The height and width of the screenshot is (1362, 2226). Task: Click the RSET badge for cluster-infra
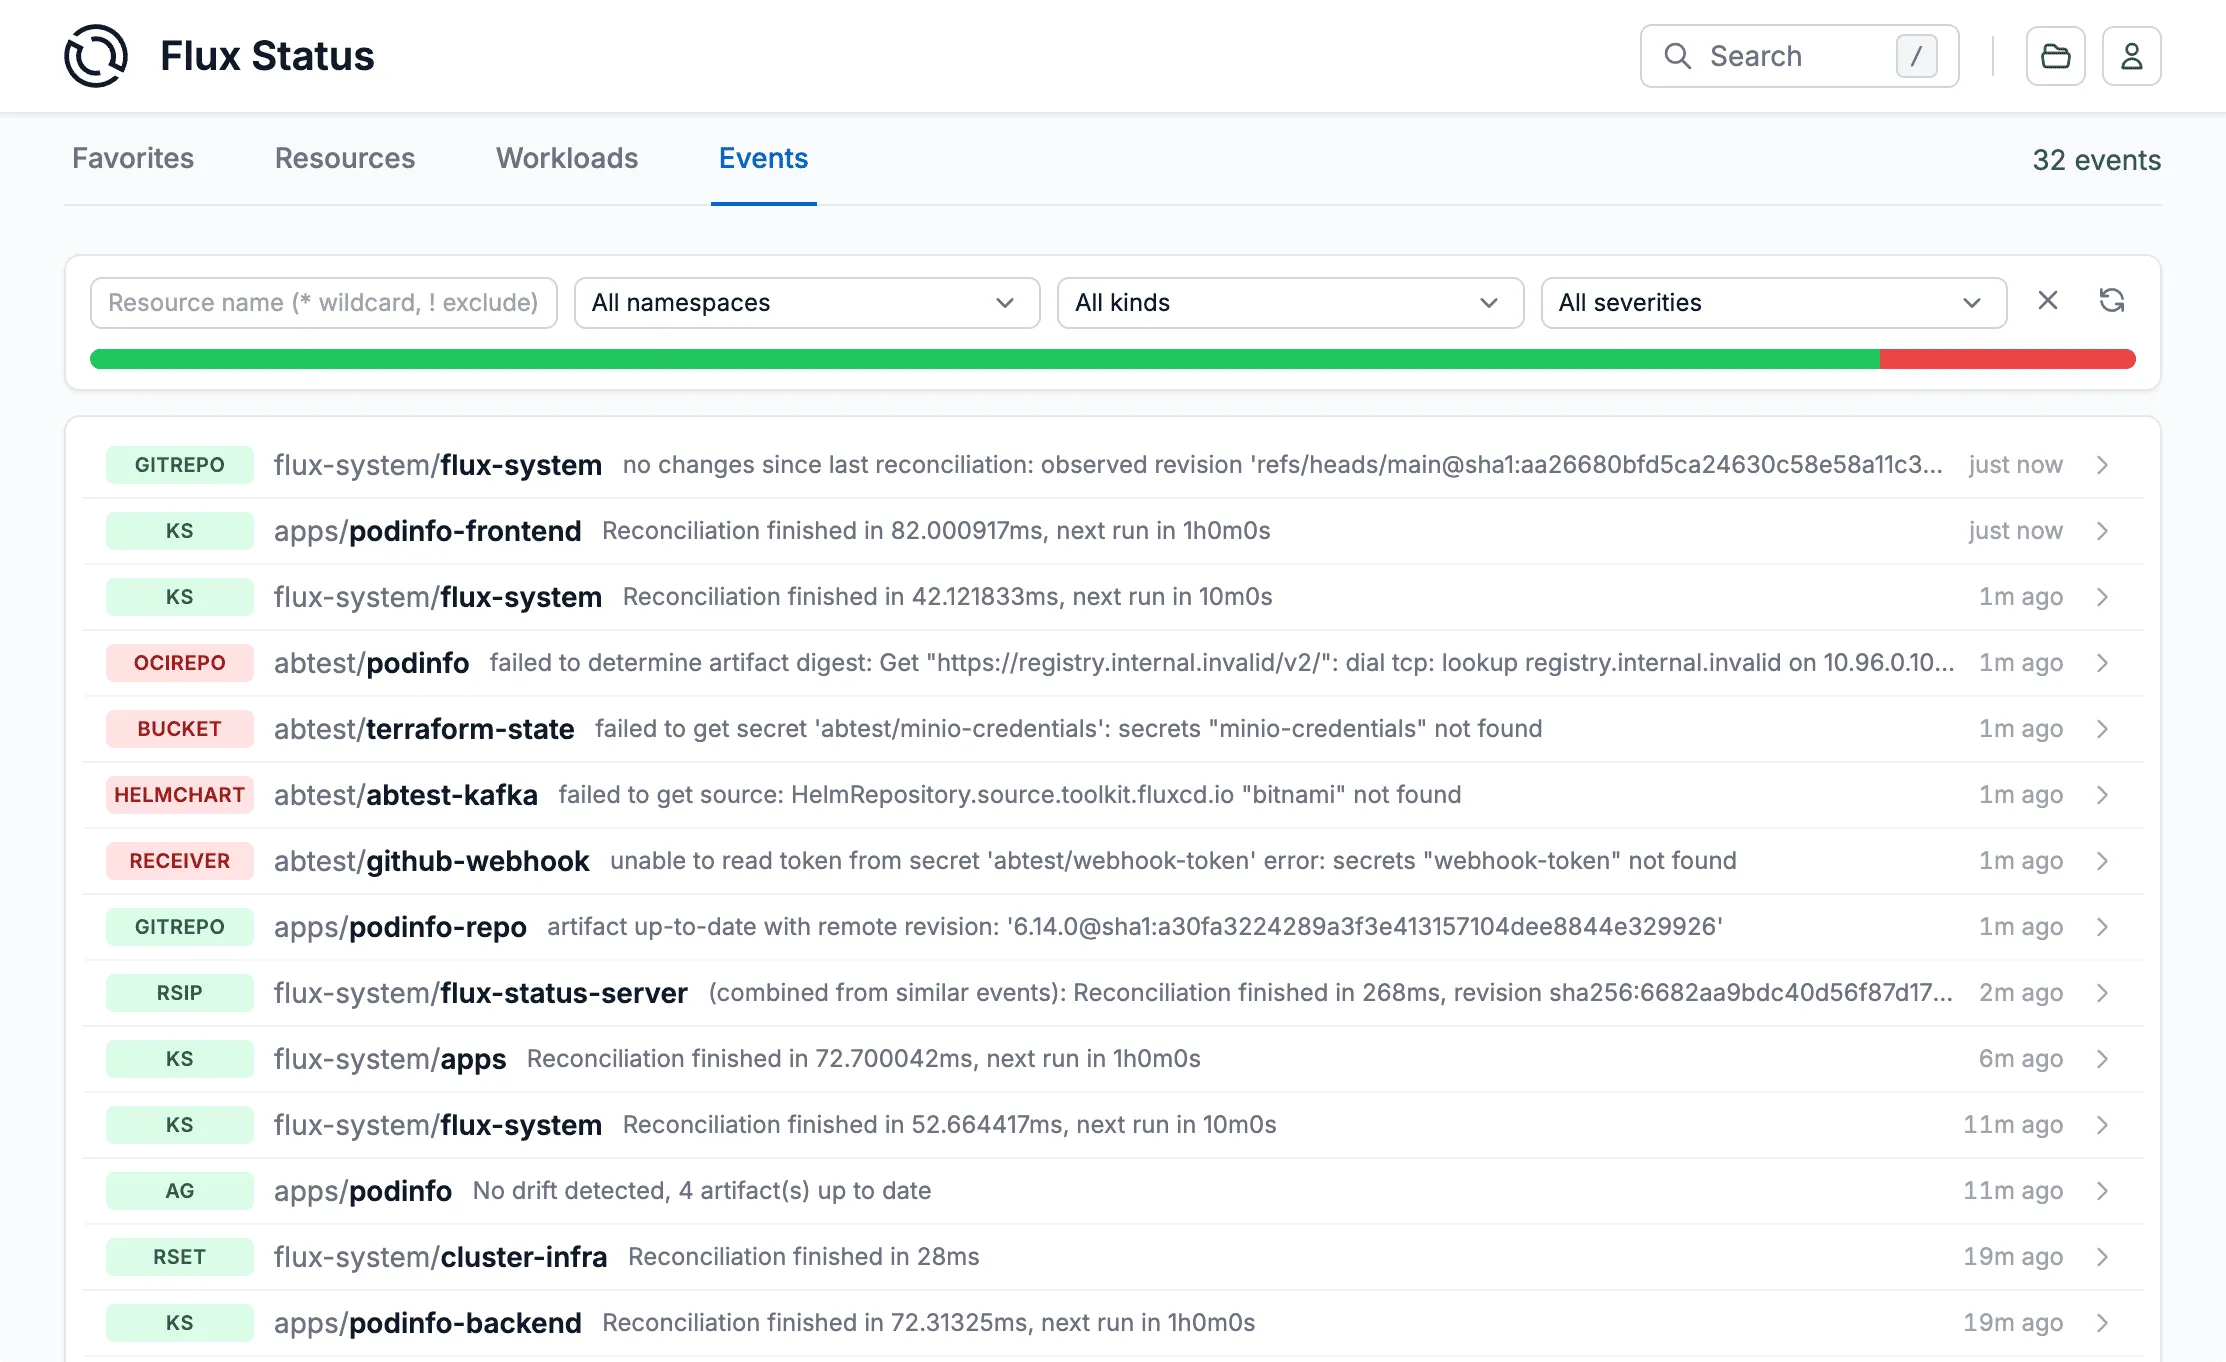180,1257
